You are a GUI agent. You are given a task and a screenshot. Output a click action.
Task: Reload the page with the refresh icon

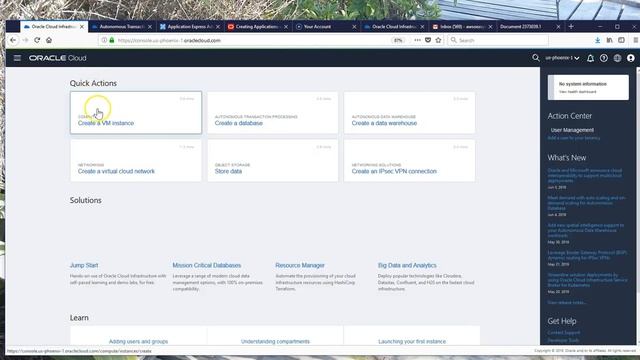click(x=37, y=40)
